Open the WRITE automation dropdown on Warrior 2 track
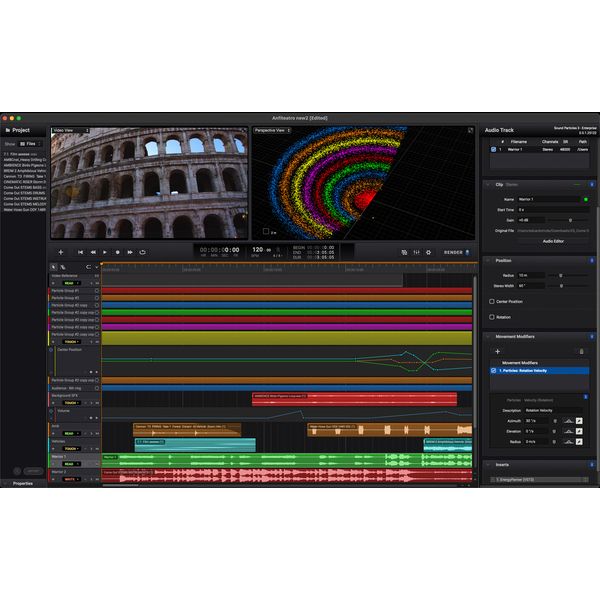The image size is (600, 600). point(71,479)
